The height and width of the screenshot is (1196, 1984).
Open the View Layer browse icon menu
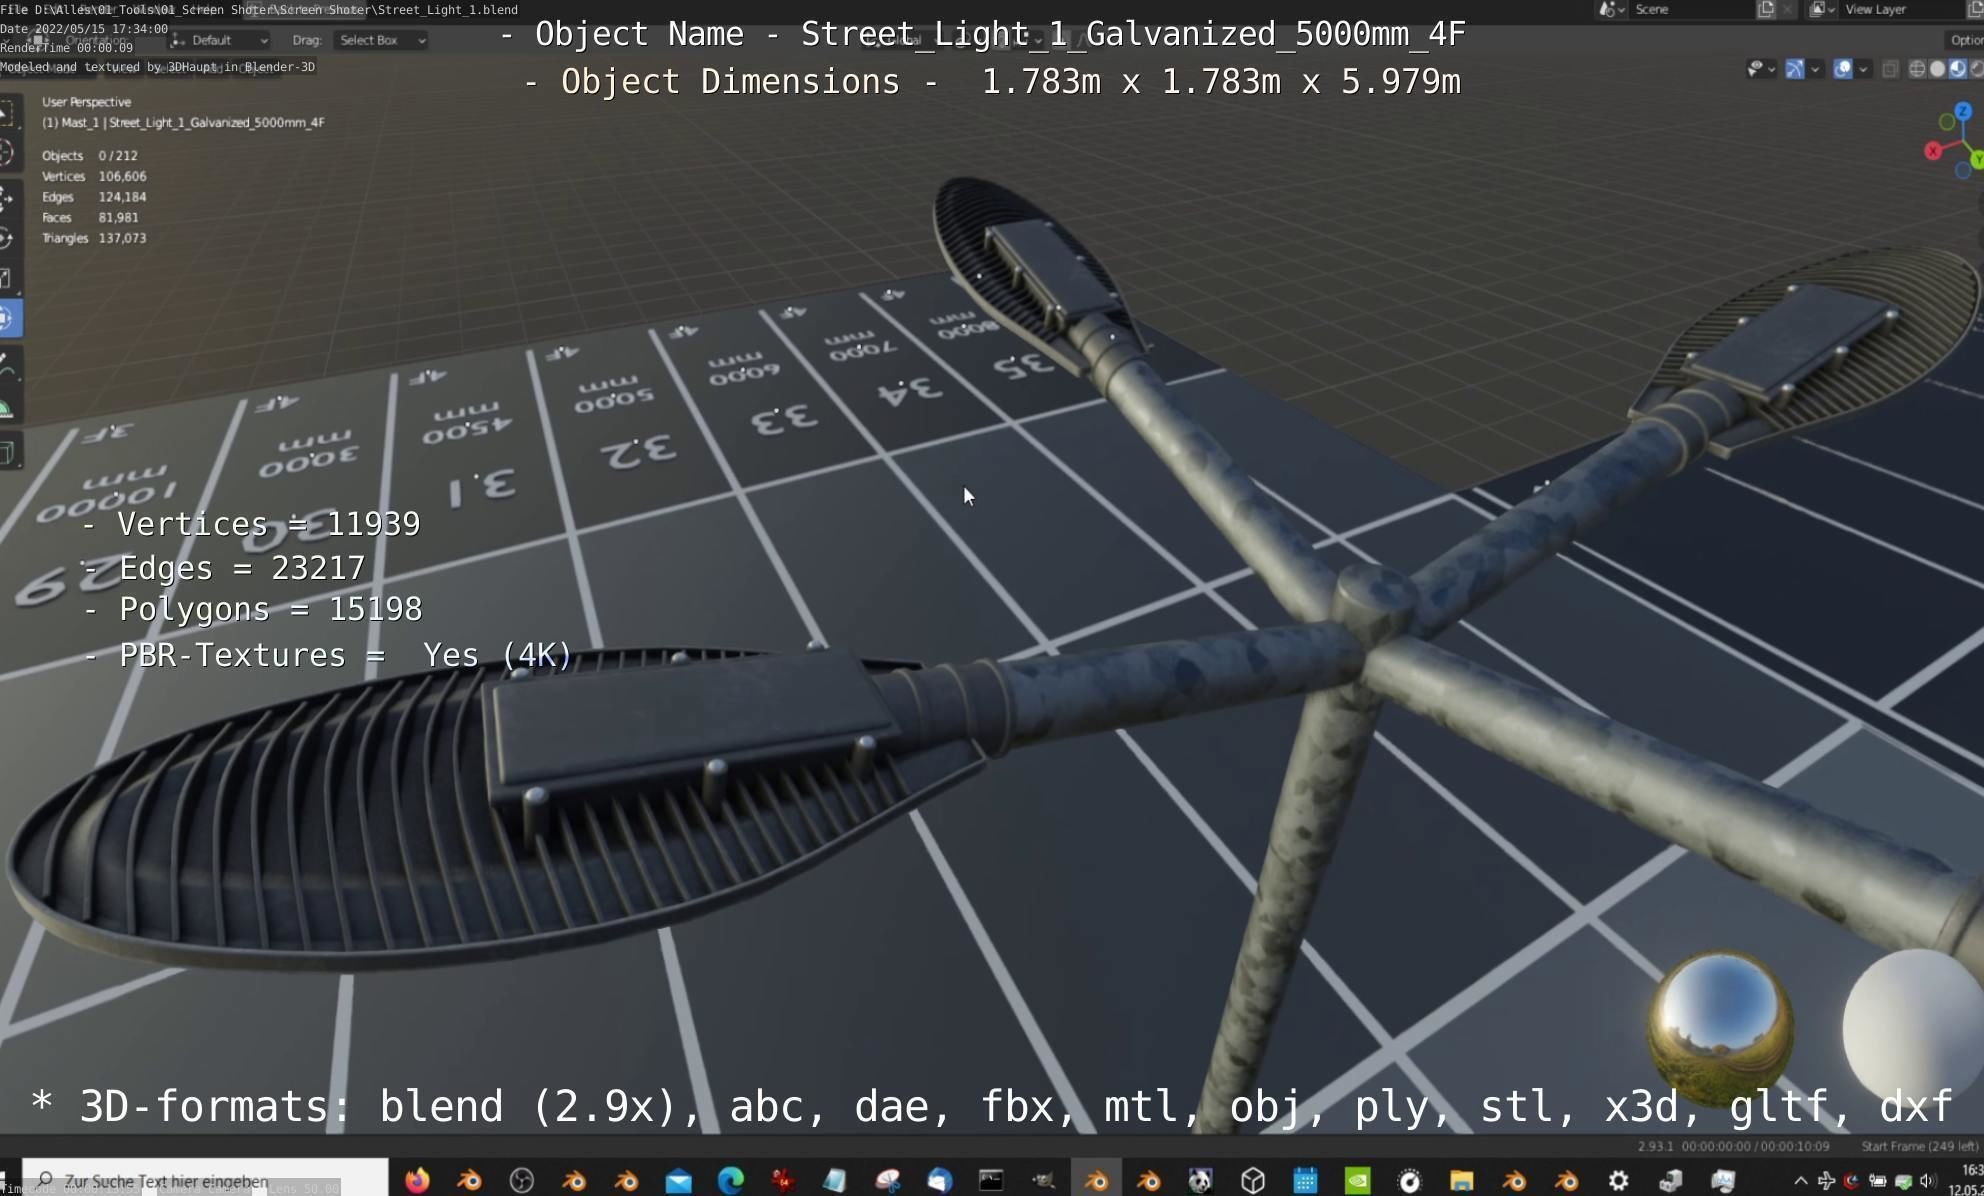point(1822,9)
